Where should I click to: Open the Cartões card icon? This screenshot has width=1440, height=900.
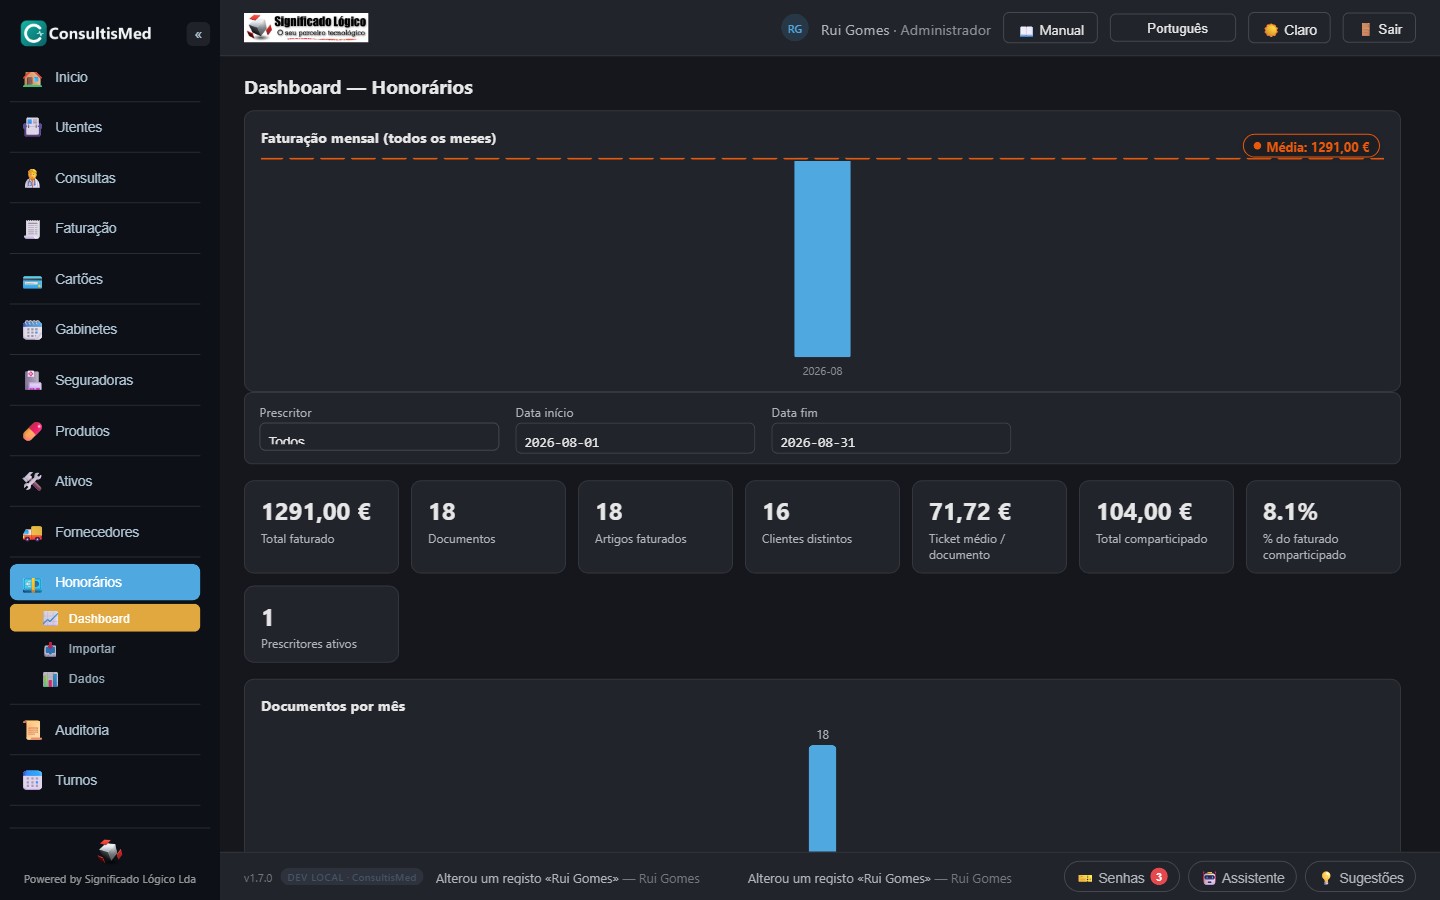[x=33, y=280]
